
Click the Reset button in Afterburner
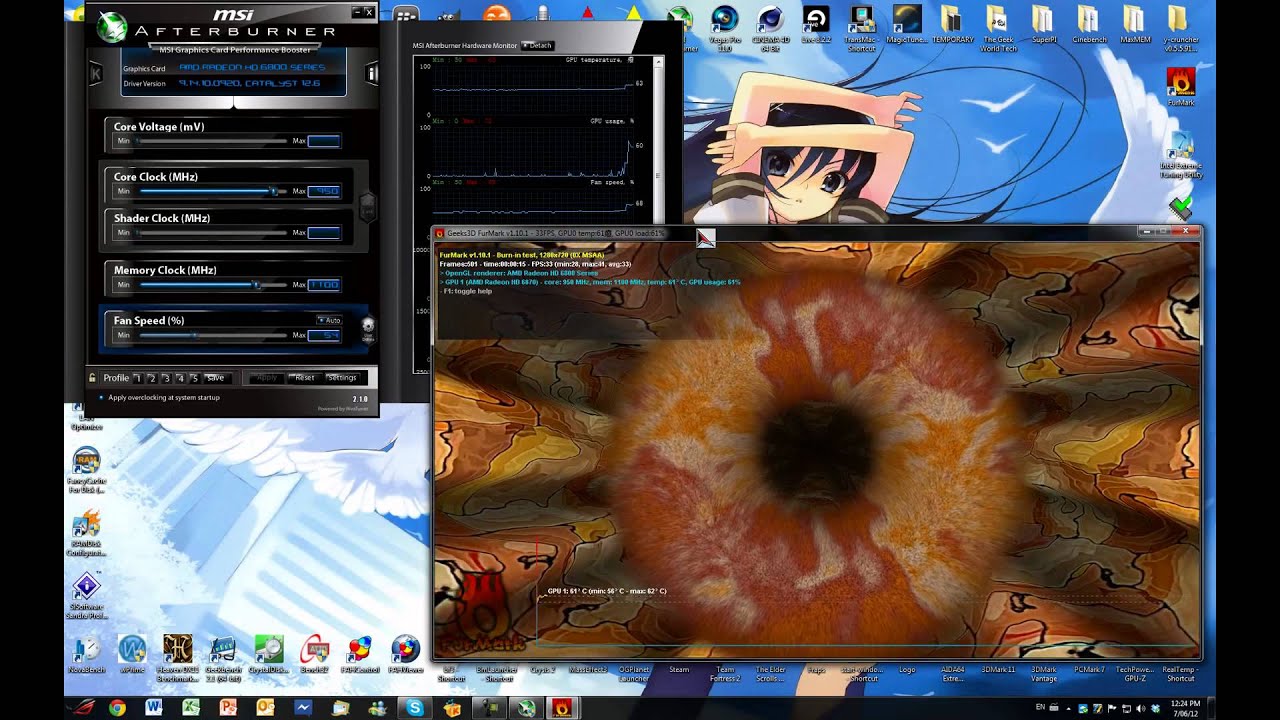(x=304, y=378)
